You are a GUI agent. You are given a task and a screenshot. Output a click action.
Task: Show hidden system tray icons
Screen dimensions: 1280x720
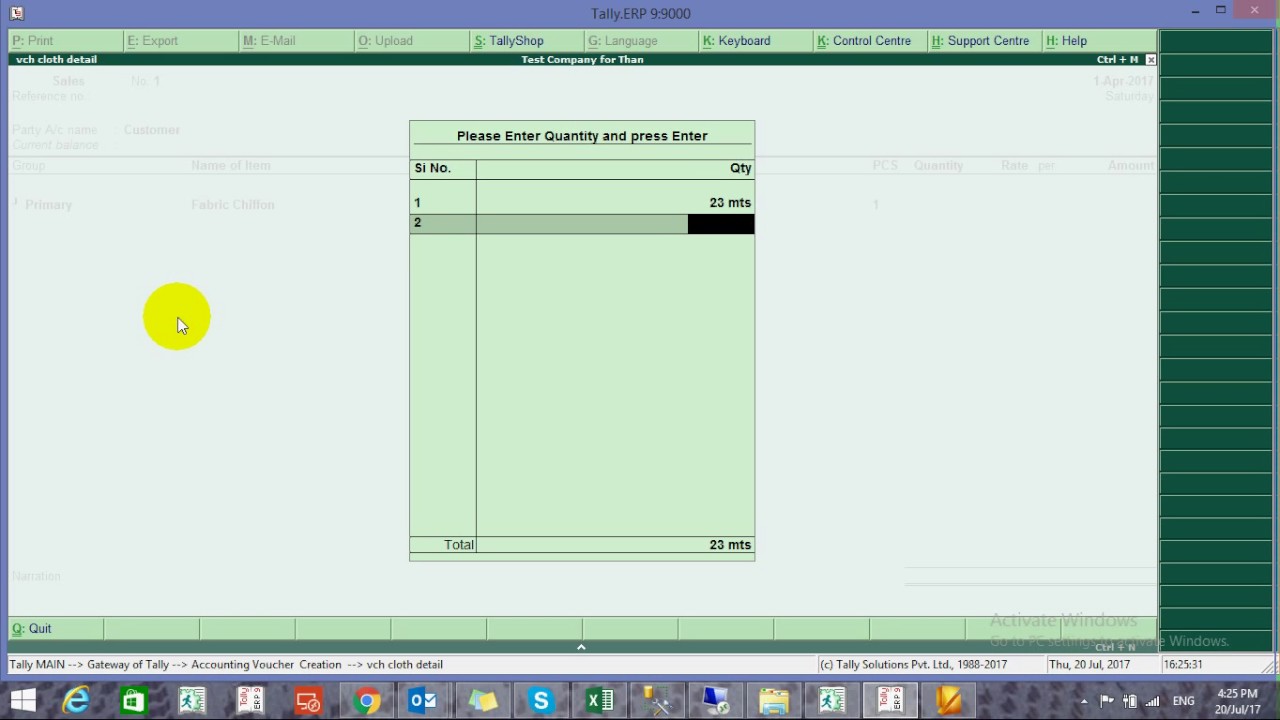1083,702
